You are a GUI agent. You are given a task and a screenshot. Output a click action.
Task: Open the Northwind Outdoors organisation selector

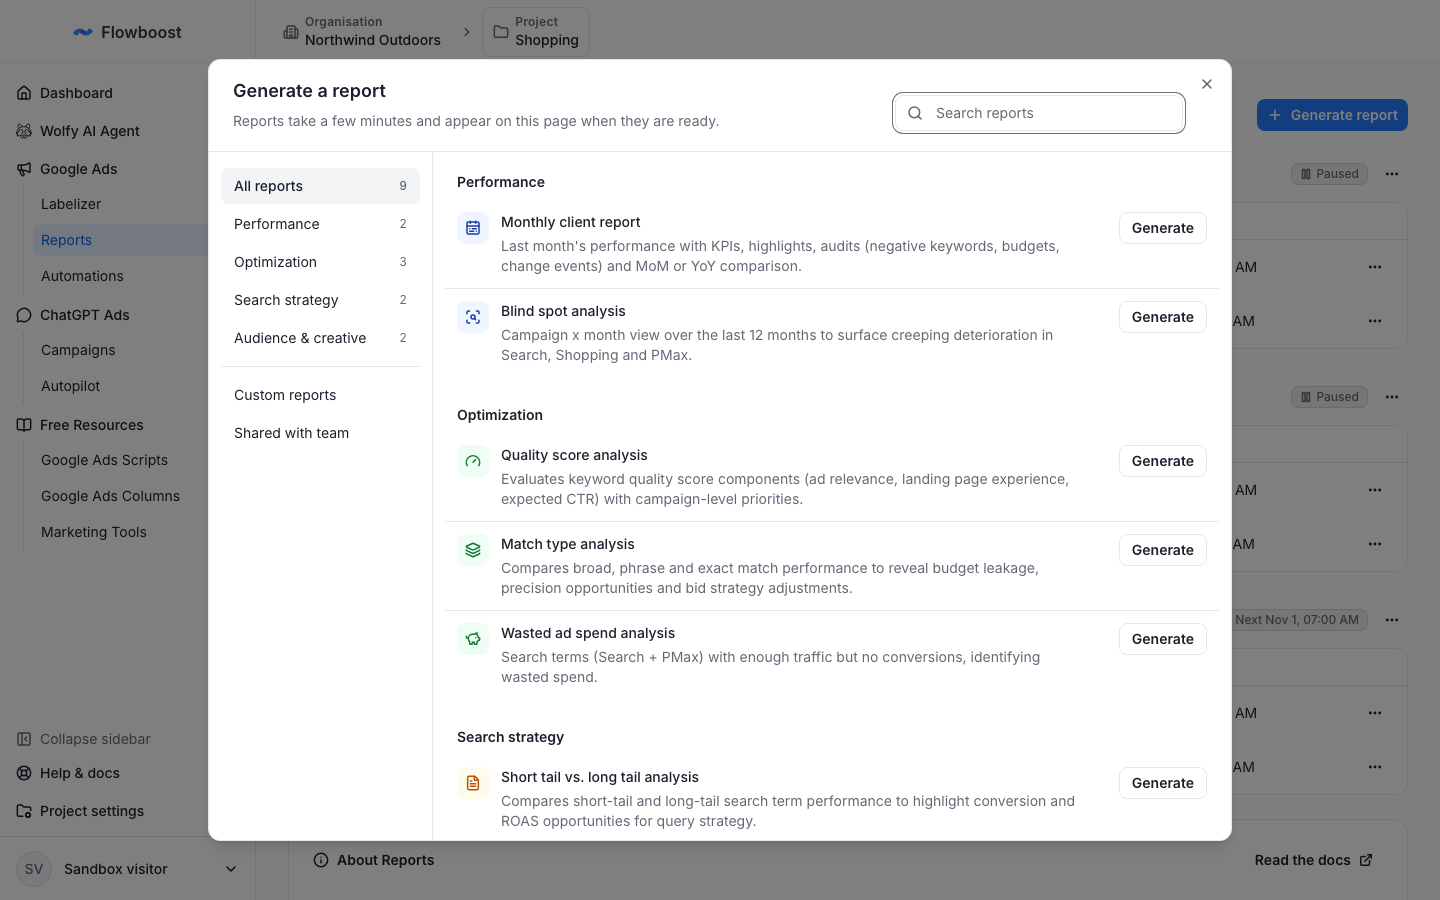click(362, 32)
